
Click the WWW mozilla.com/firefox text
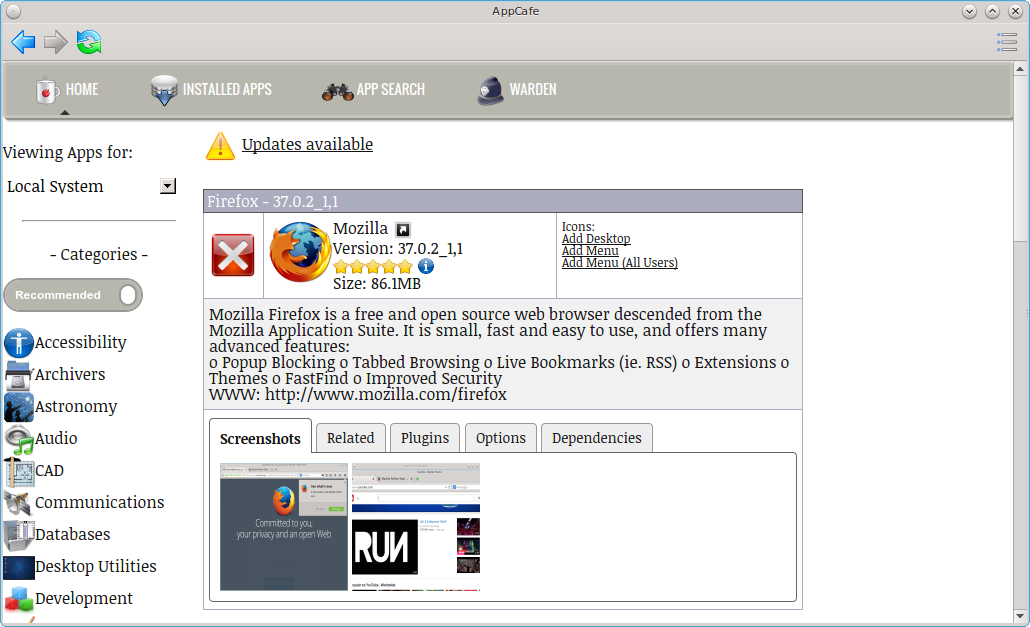357,395
